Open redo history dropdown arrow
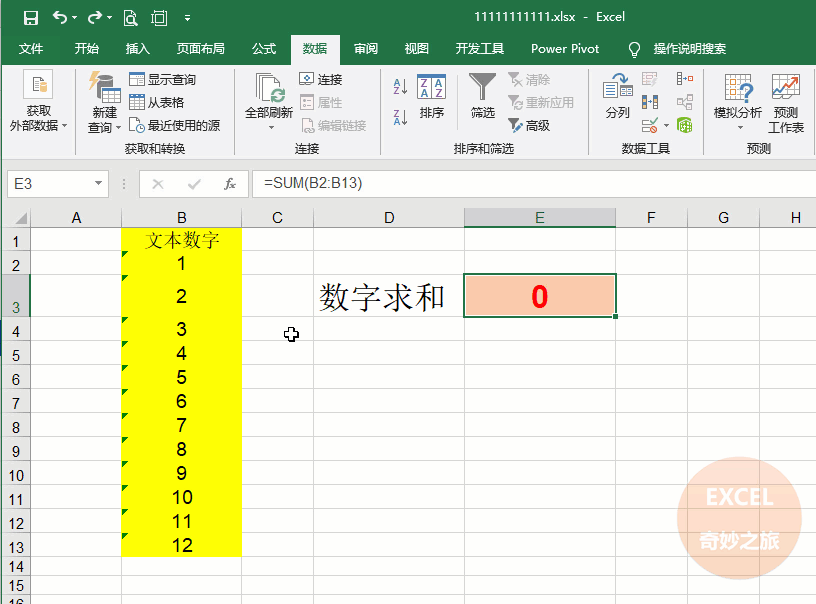 coord(109,18)
